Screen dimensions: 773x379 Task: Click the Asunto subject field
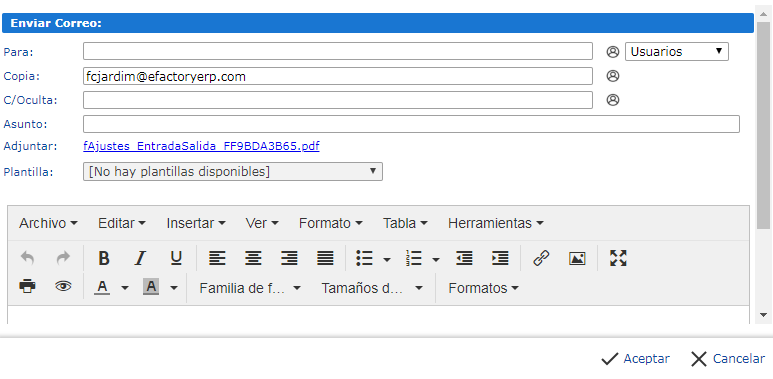tap(411, 124)
